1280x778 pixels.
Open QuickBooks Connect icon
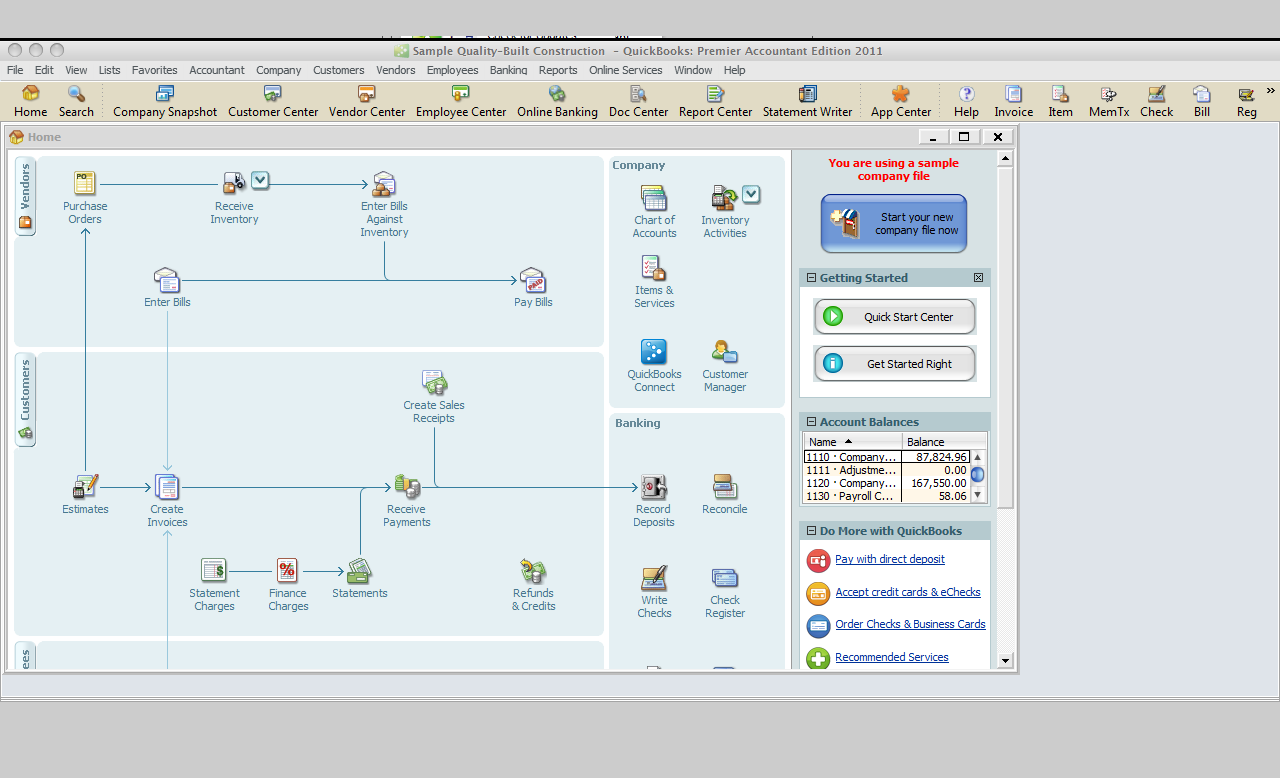(x=654, y=352)
